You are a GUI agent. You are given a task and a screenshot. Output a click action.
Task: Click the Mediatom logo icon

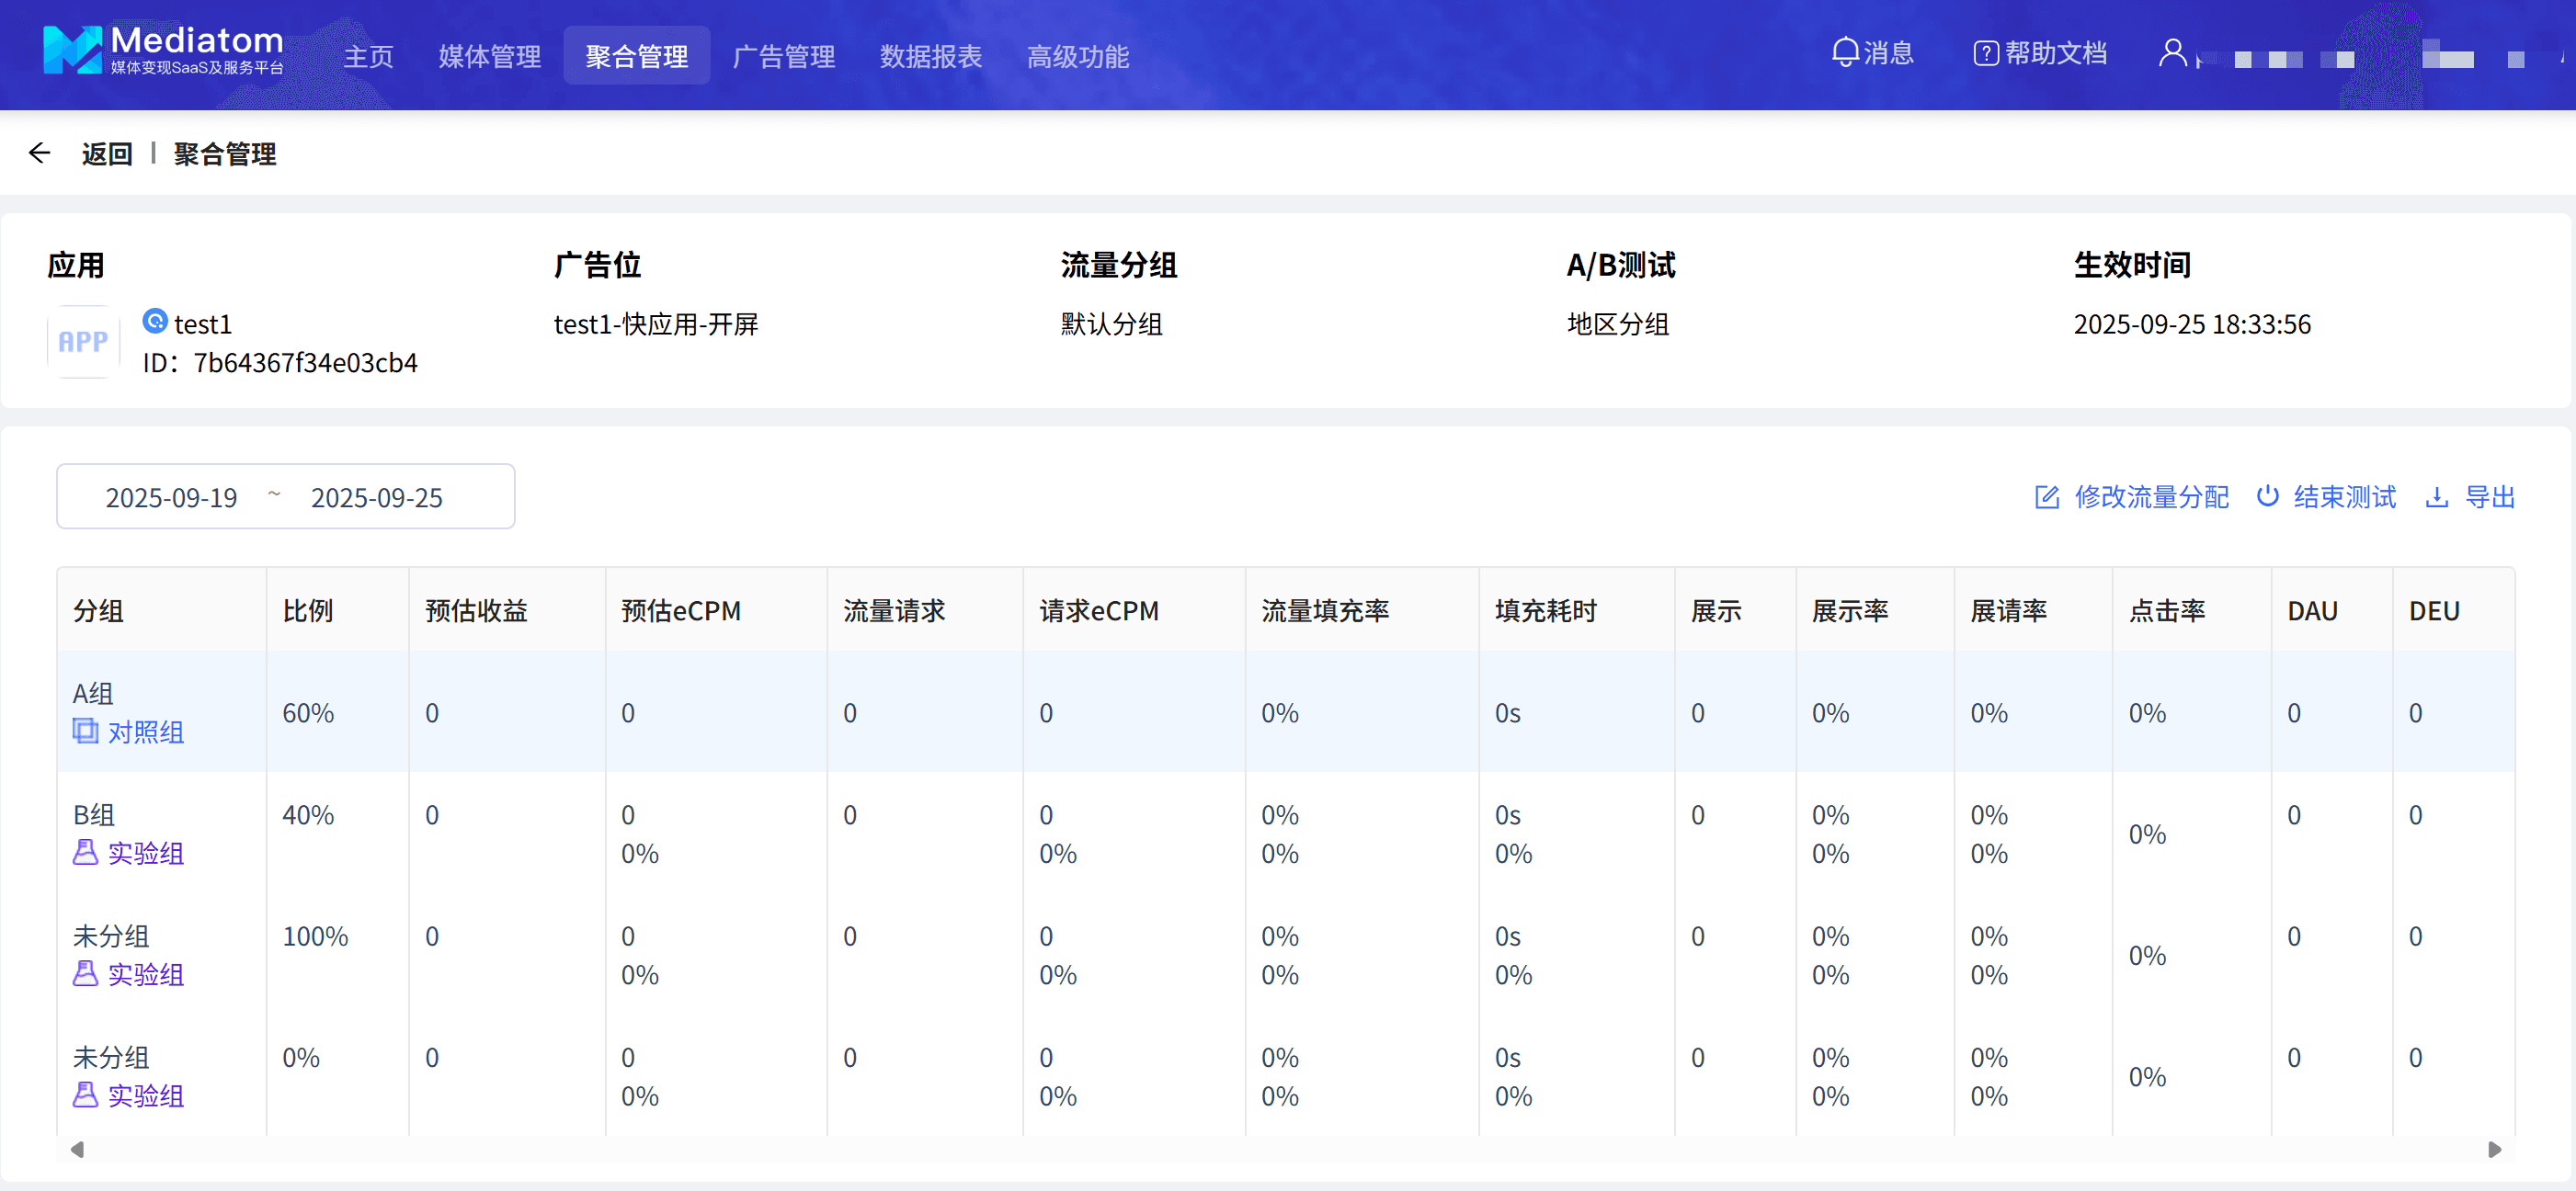(72, 50)
